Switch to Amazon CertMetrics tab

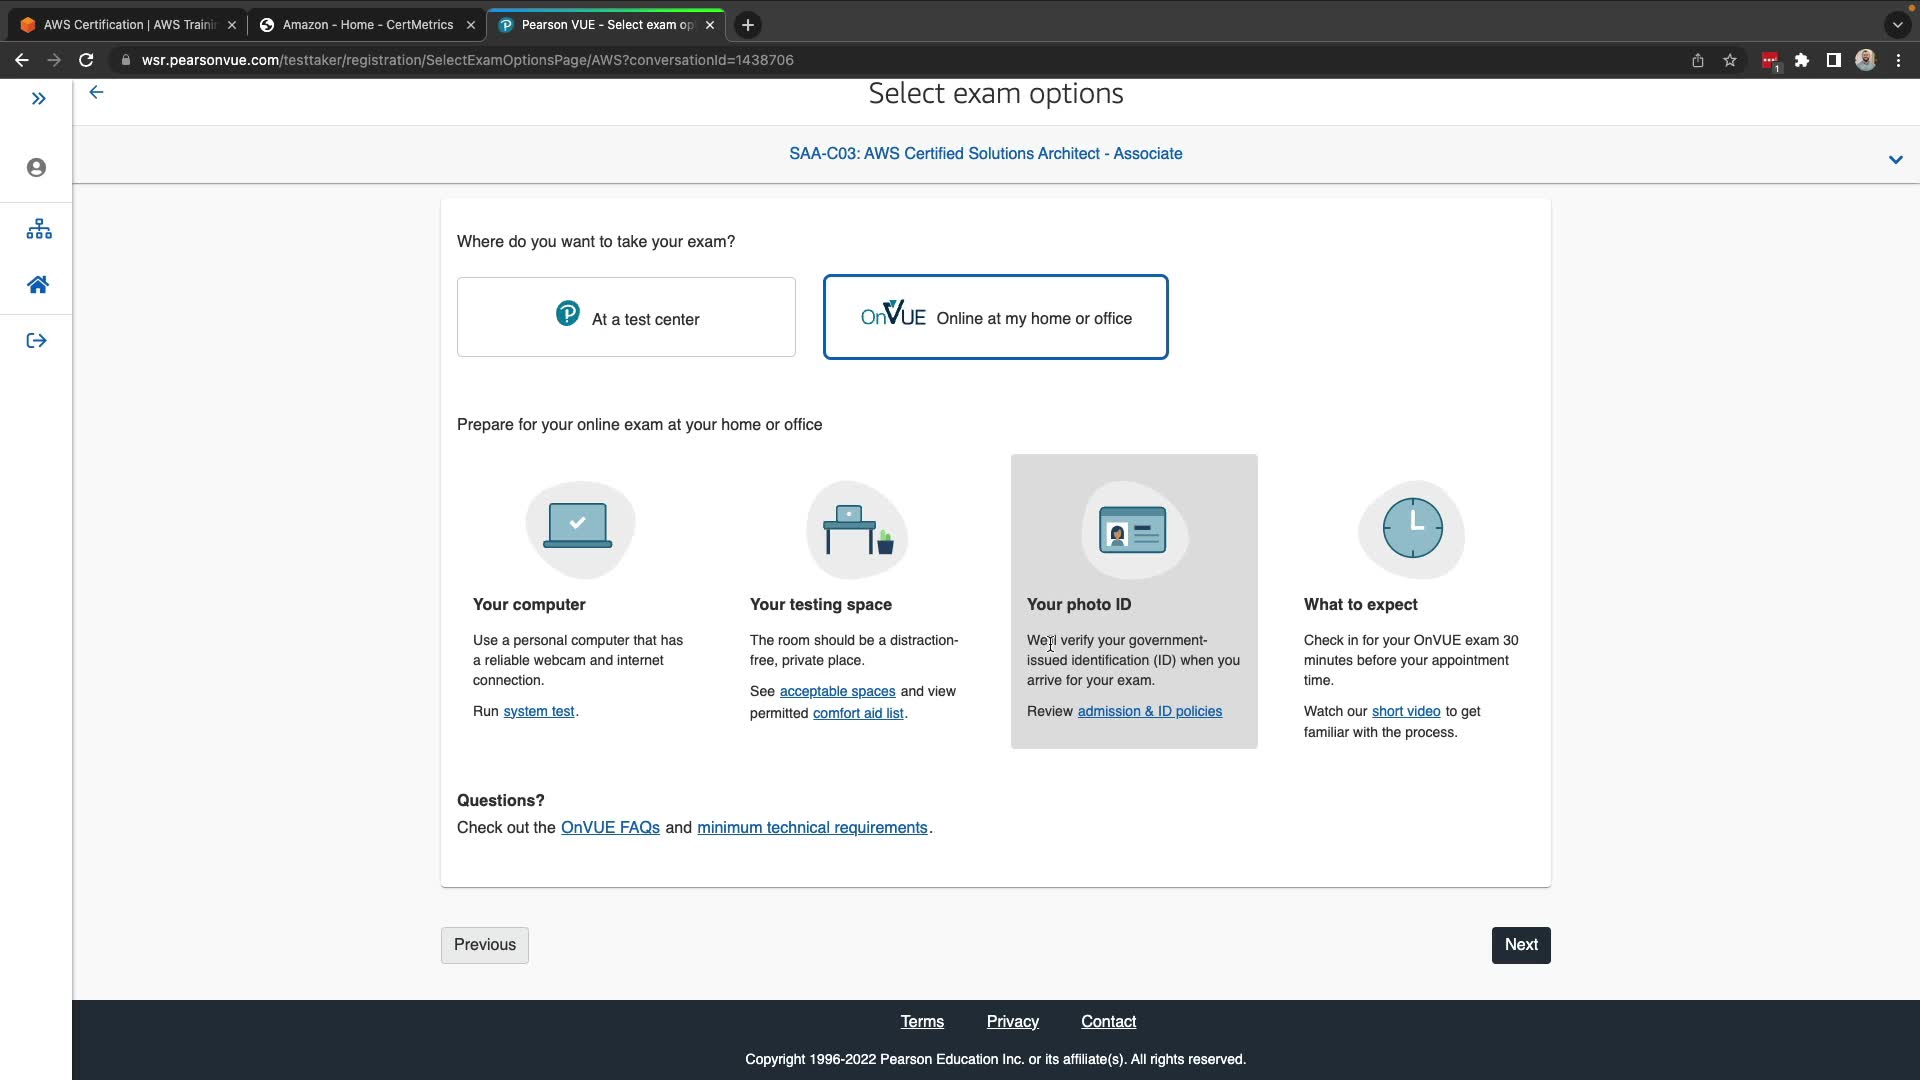click(367, 25)
